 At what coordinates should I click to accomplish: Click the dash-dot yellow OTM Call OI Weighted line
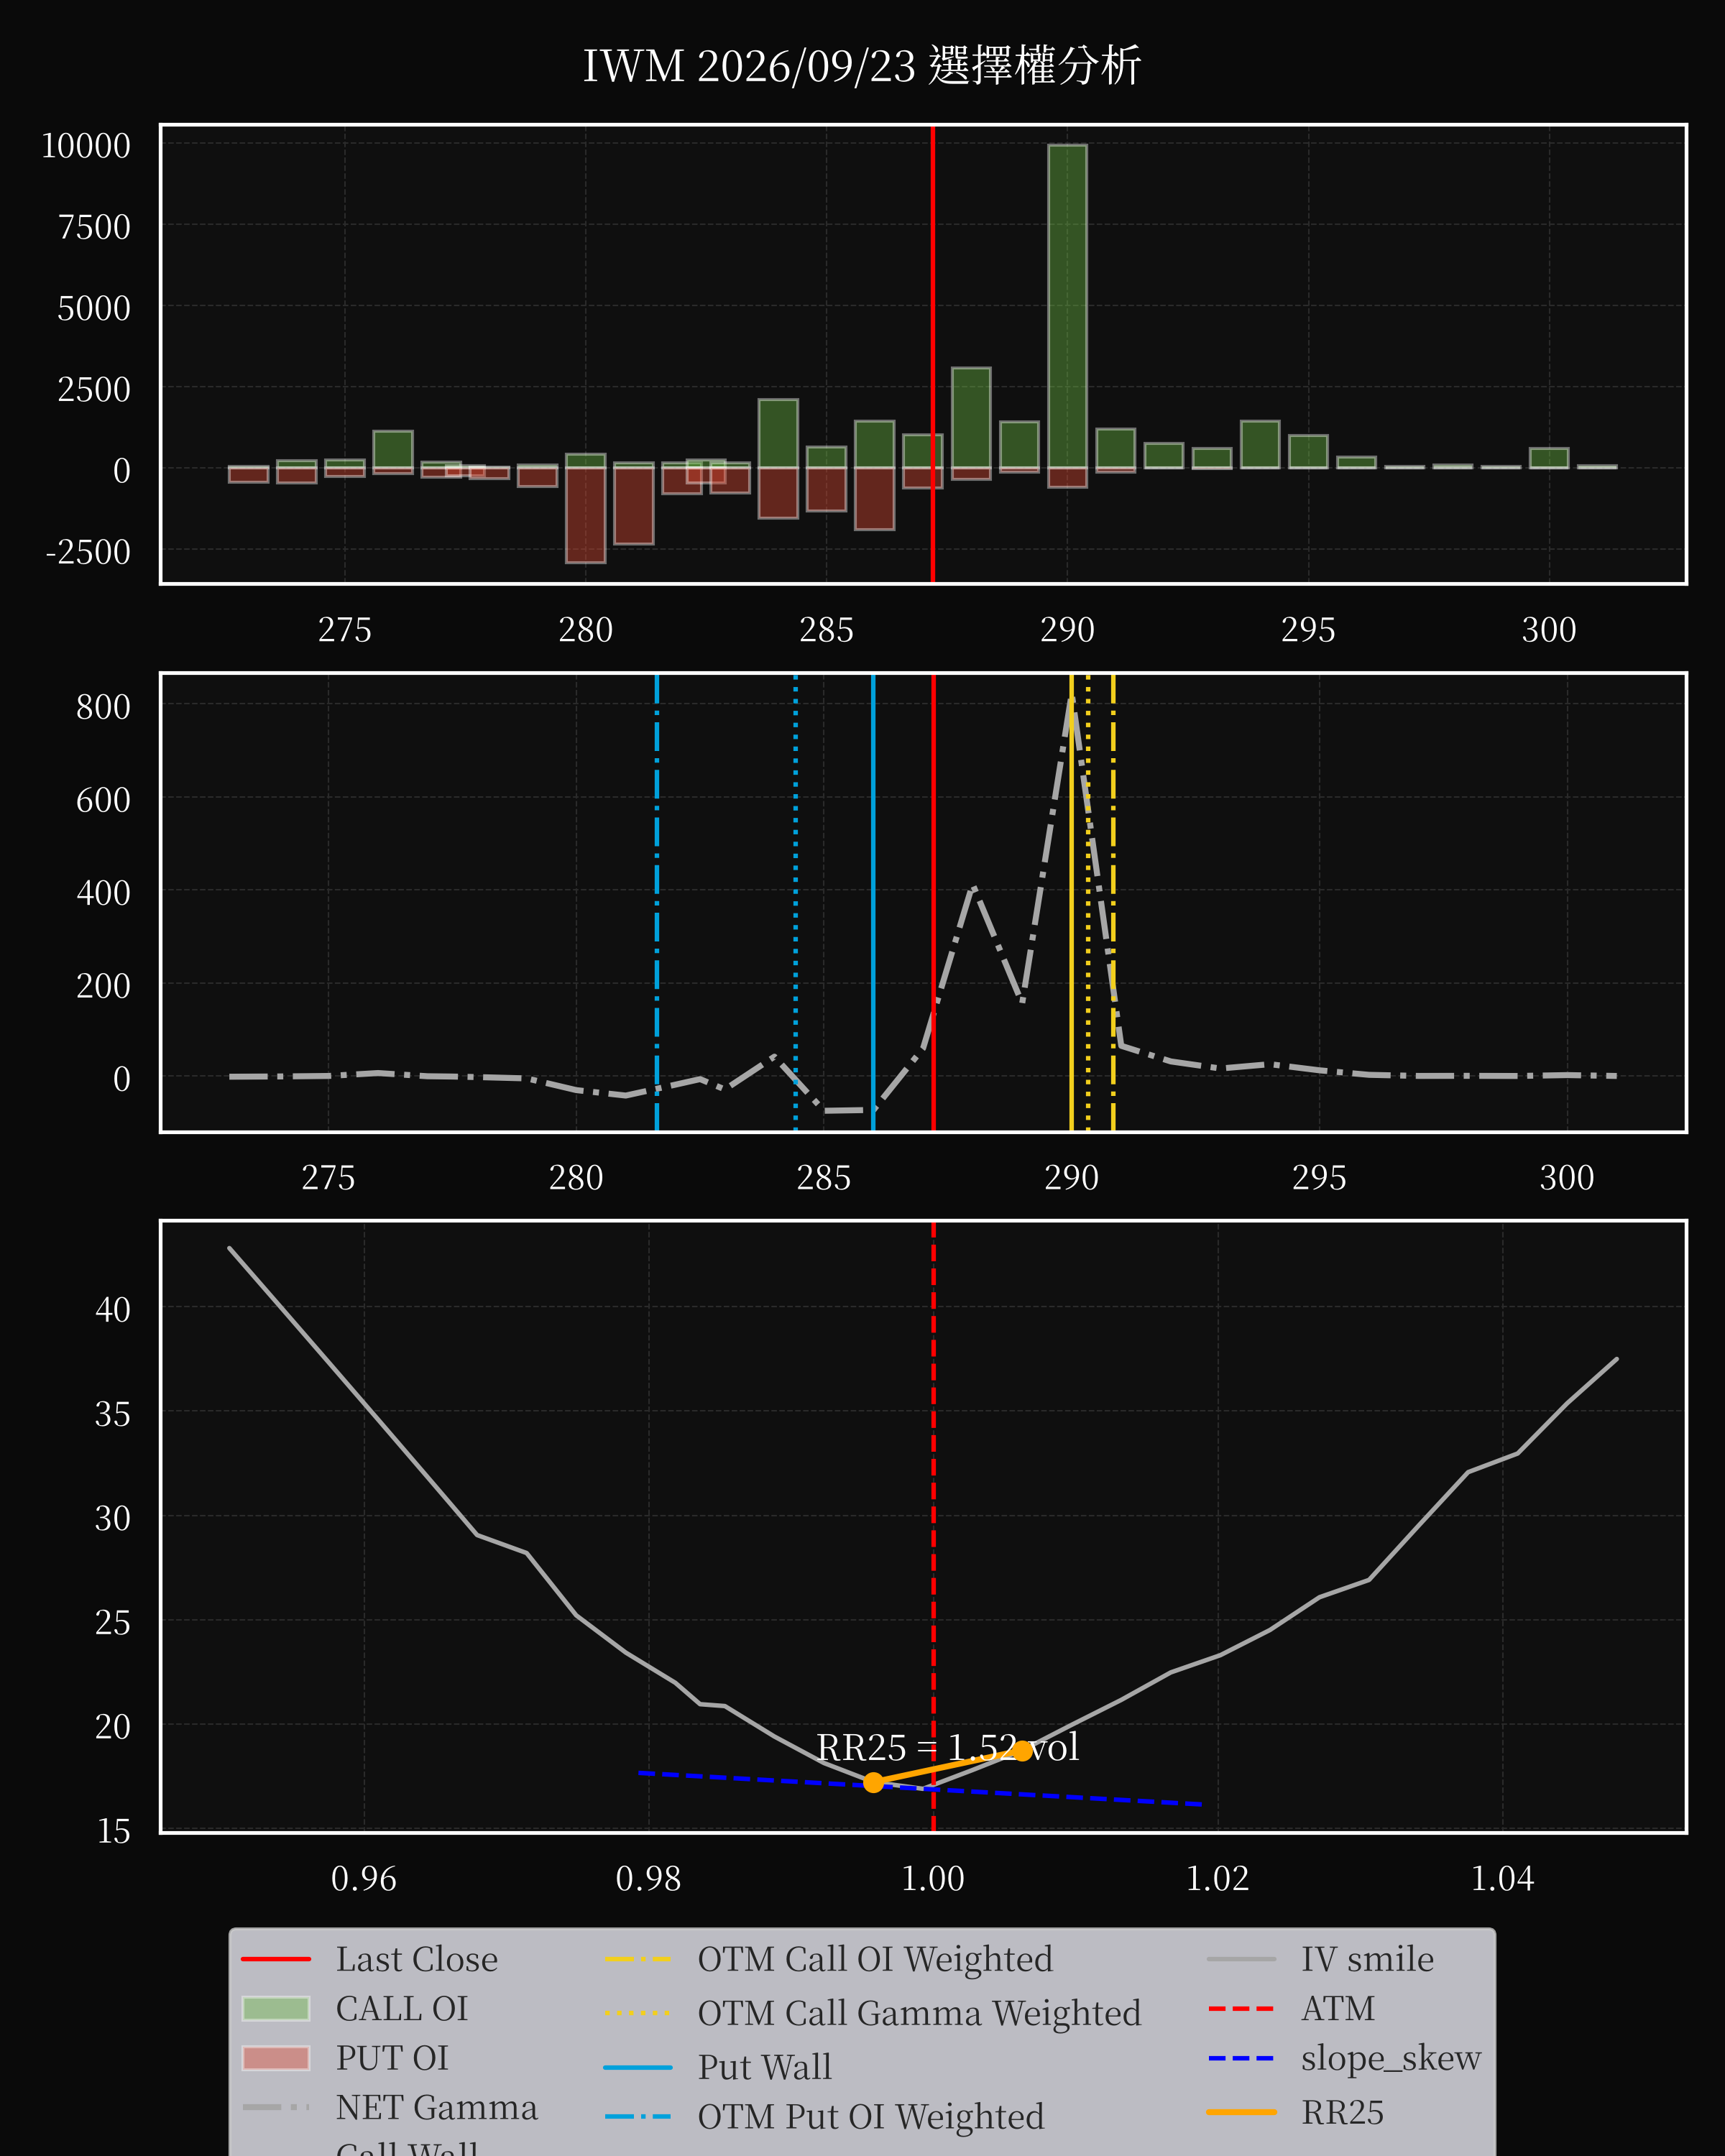pyautogui.click(x=1113, y=903)
